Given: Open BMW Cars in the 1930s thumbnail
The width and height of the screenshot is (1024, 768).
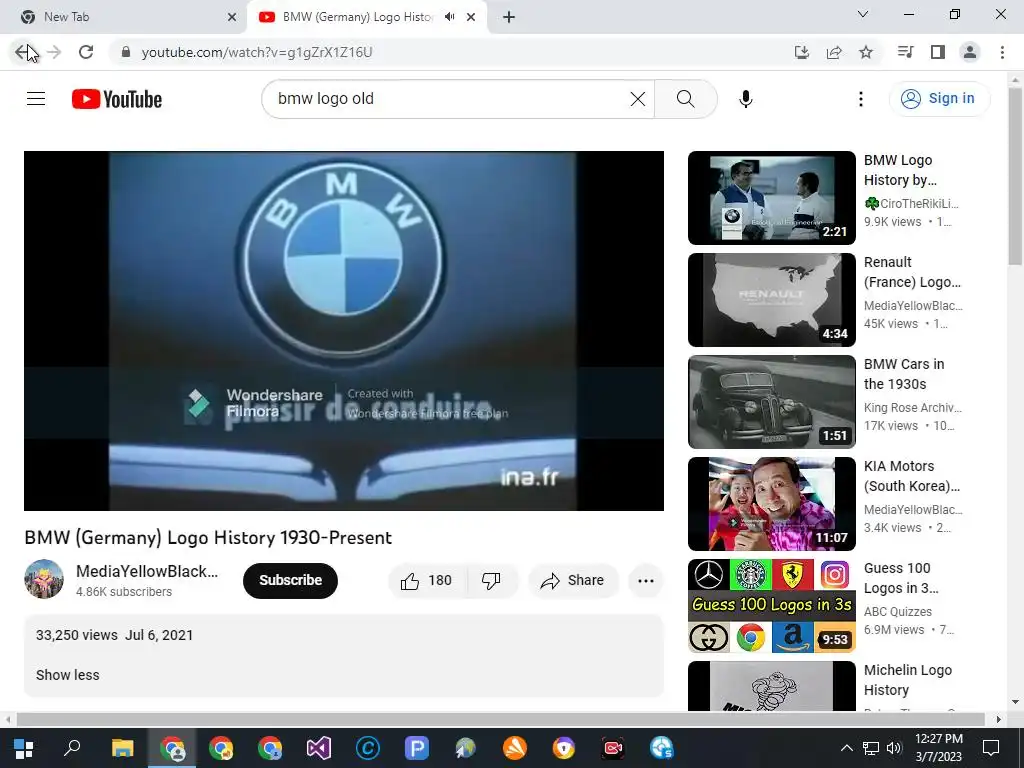Looking at the screenshot, I should point(771,402).
